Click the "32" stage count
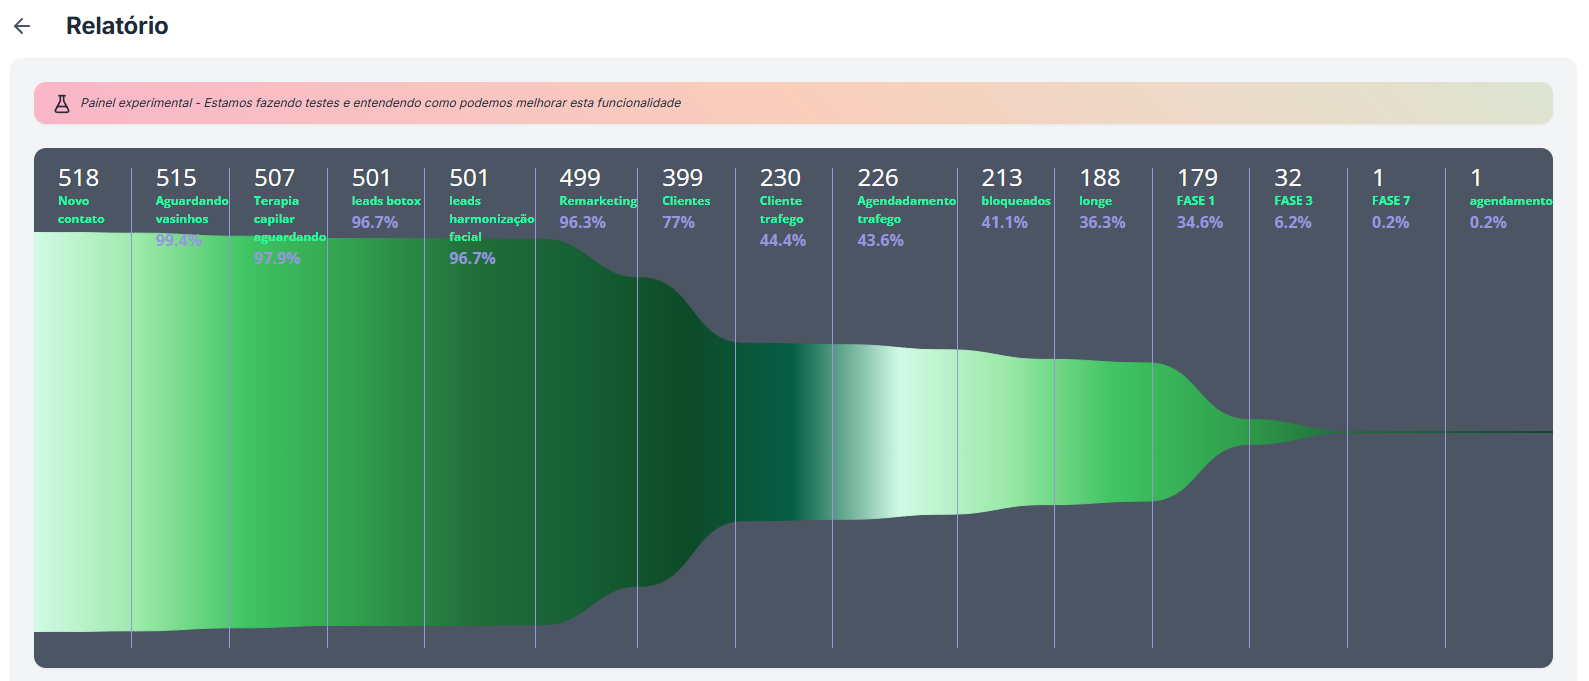Screen dimensions: 1589x681 1288,178
